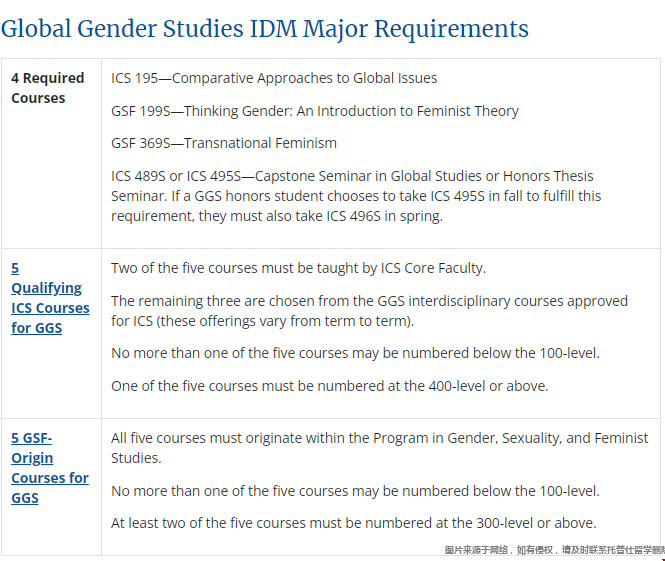Open the 5 Qualifying ICS Courses link
This screenshot has height=561, width=665.
pyautogui.click(x=50, y=298)
